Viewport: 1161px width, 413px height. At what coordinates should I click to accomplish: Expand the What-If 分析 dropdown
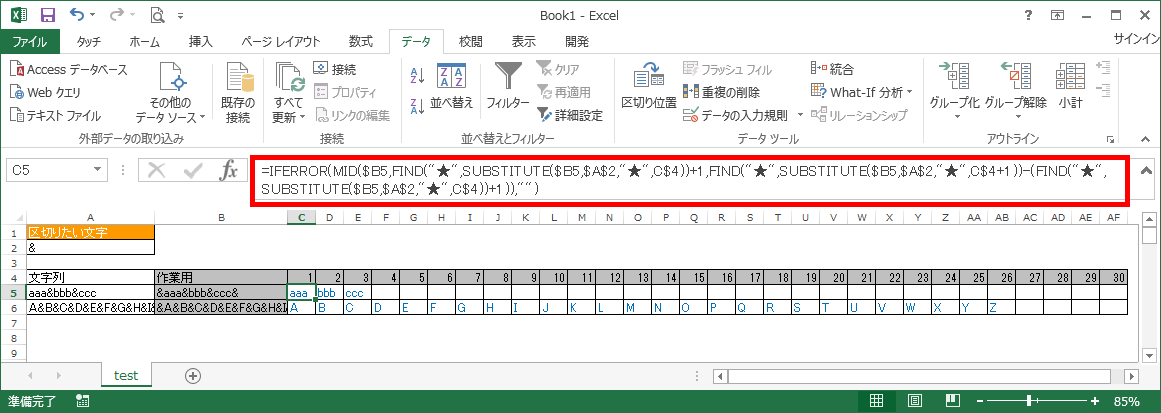(909, 93)
